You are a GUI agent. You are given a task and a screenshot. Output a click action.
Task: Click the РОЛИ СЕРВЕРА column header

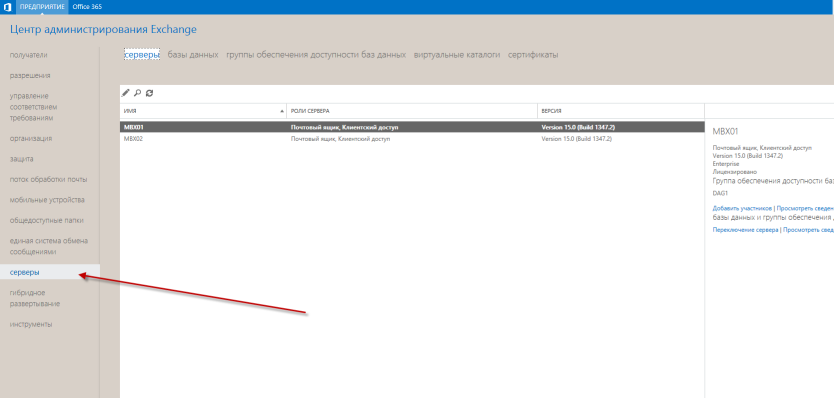click(412, 111)
